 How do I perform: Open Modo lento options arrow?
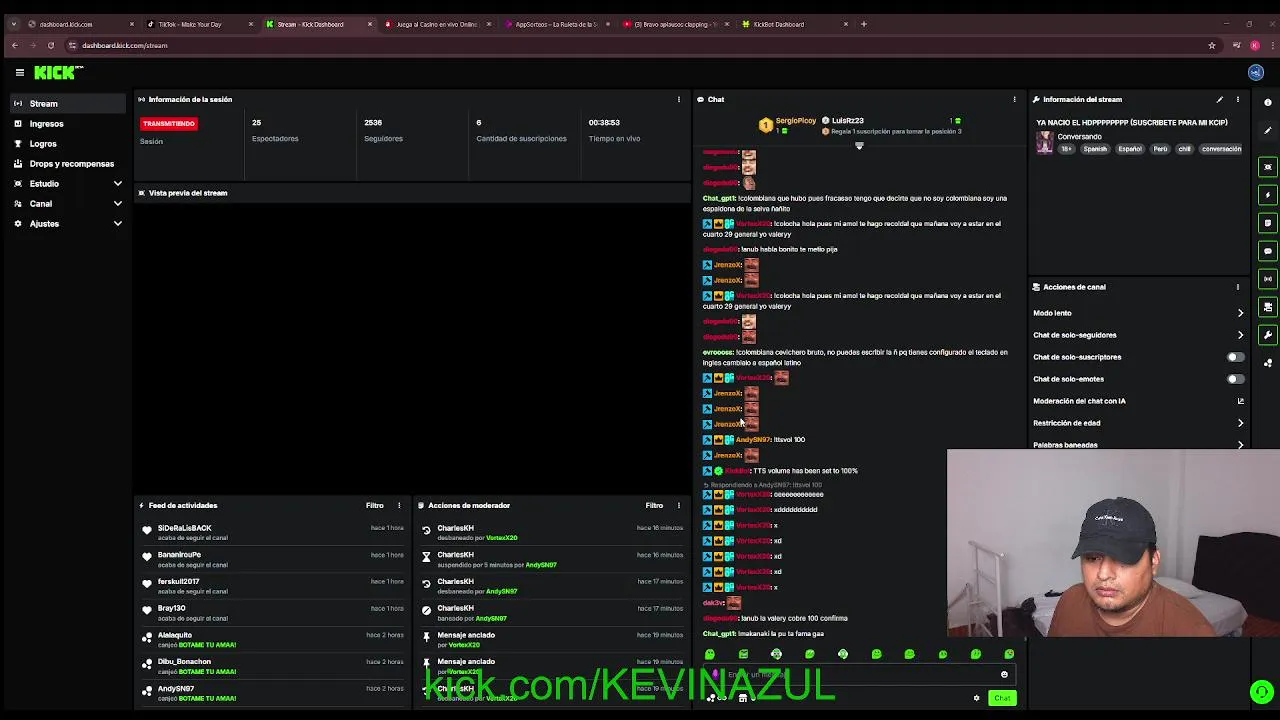tap(1240, 313)
